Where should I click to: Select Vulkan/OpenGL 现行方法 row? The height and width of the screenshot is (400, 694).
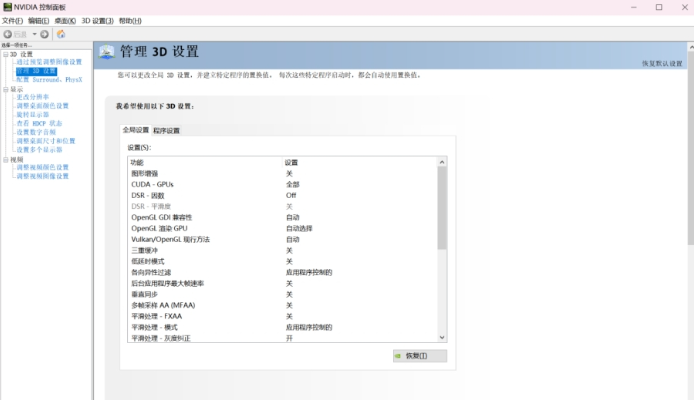tap(282, 239)
